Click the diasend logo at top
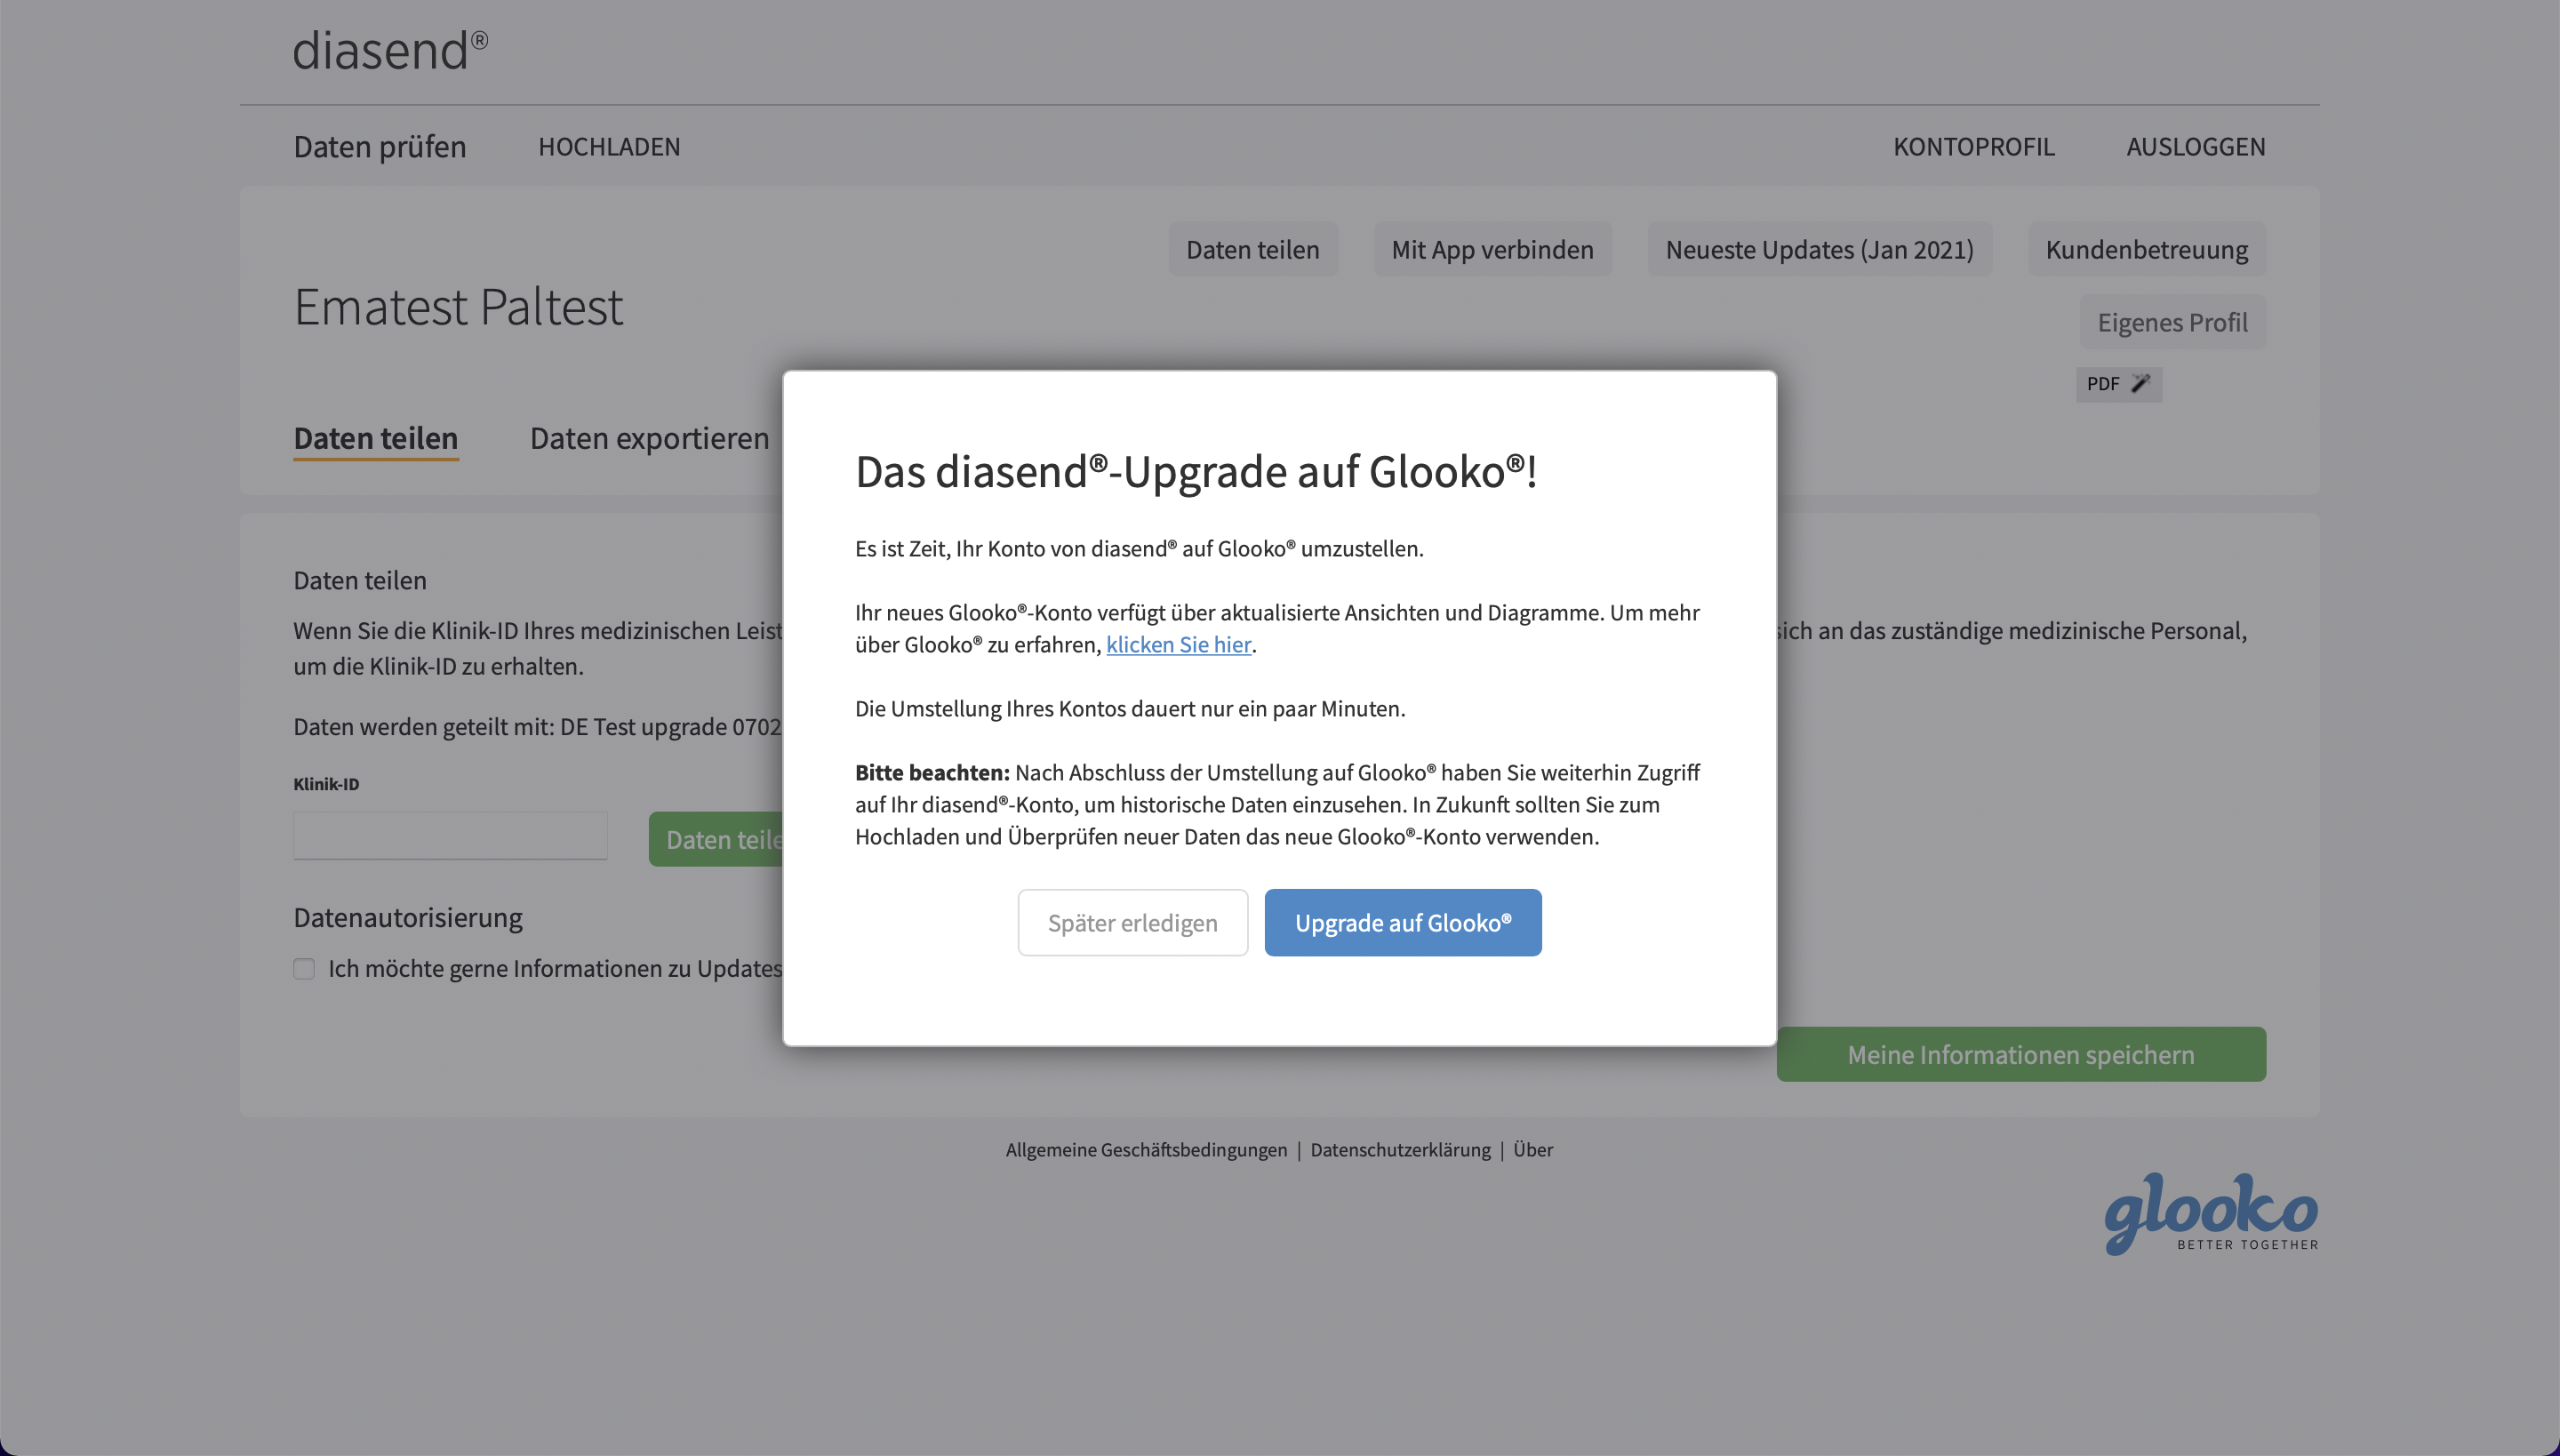 point(390,50)
